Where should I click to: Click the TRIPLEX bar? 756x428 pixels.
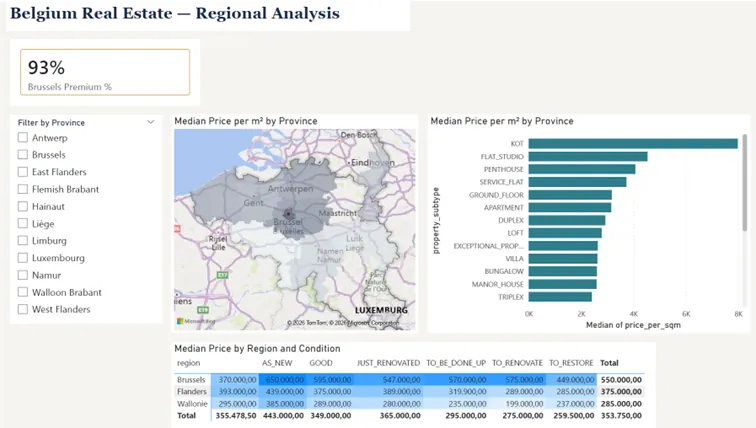click(560, 297)
